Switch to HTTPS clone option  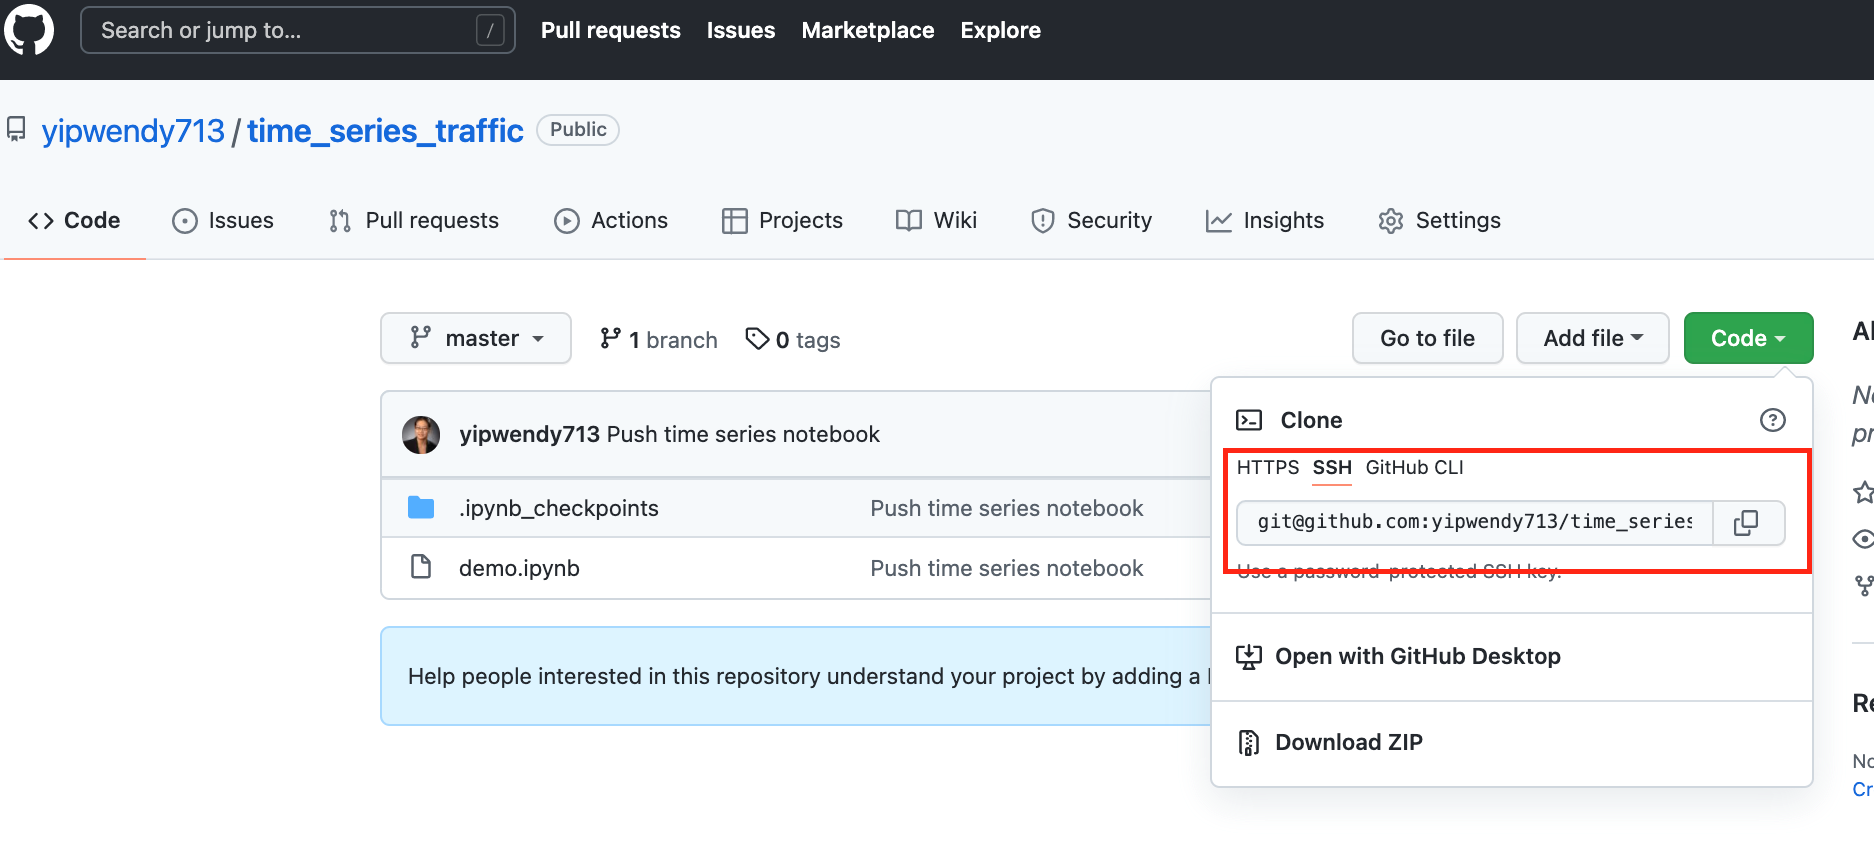coord(1267,467)
